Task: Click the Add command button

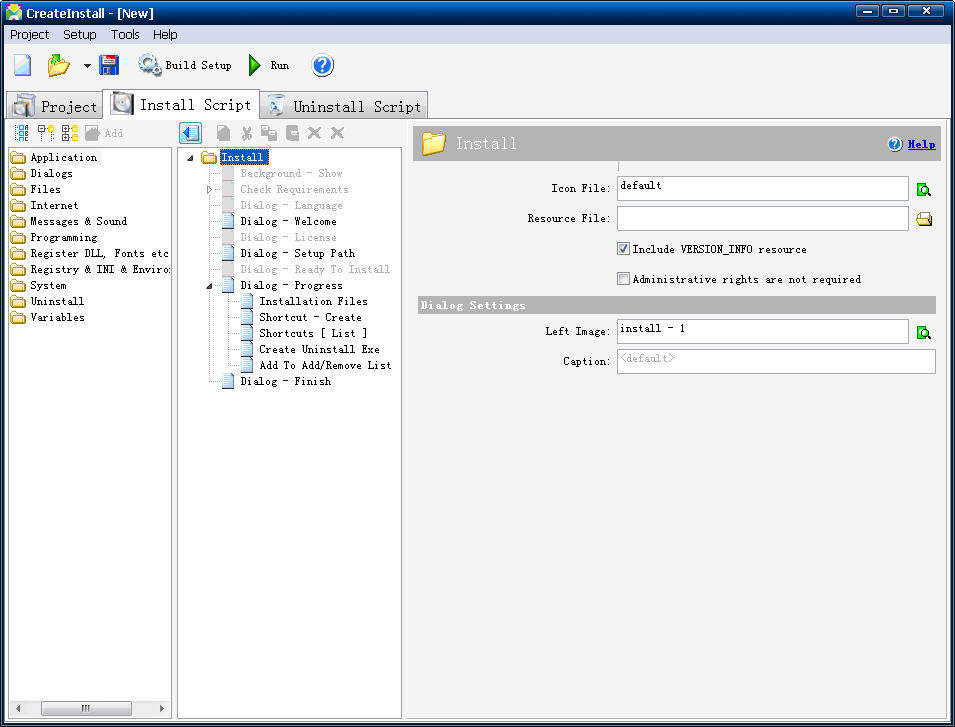Action: click(104, 133)
